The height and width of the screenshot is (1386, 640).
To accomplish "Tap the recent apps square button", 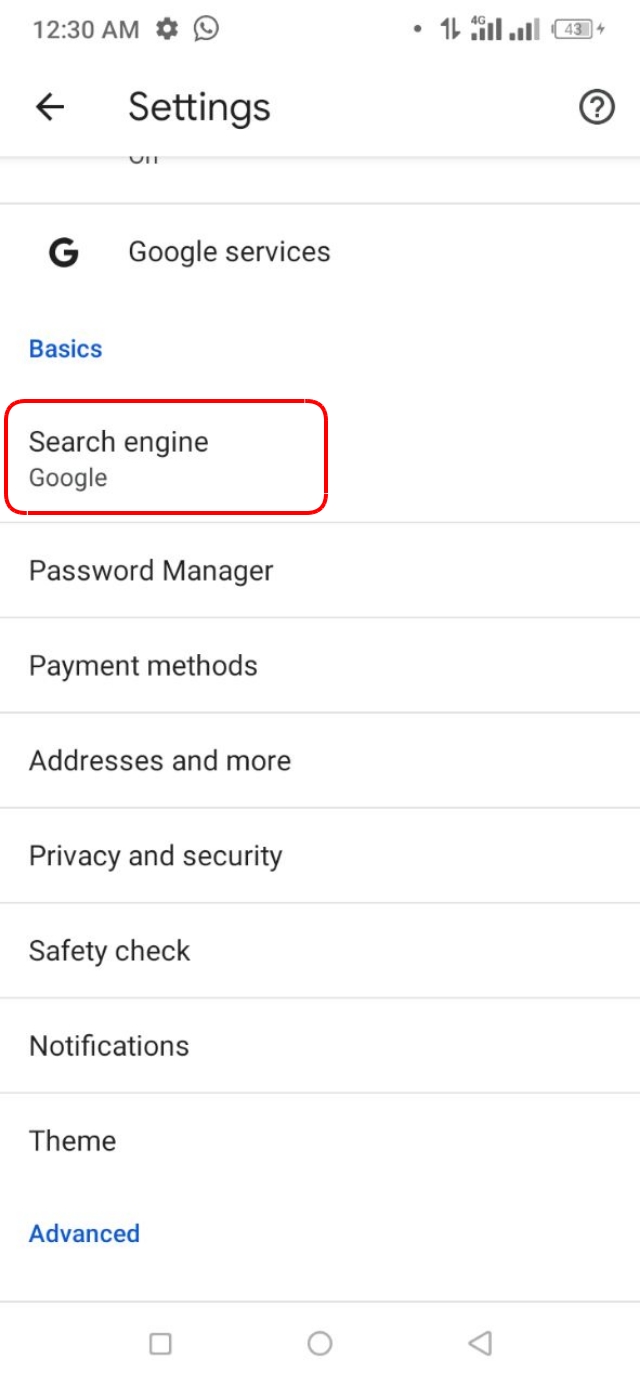I will 160,1344.
